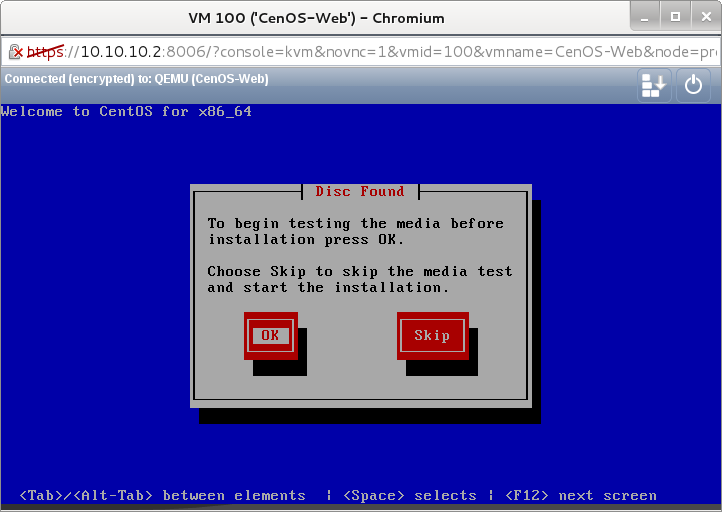Click the window title 'VM 100 ('CenOS-Web') - Chromium'
This screenshot has width=722, height=512.
coord(316,18)
